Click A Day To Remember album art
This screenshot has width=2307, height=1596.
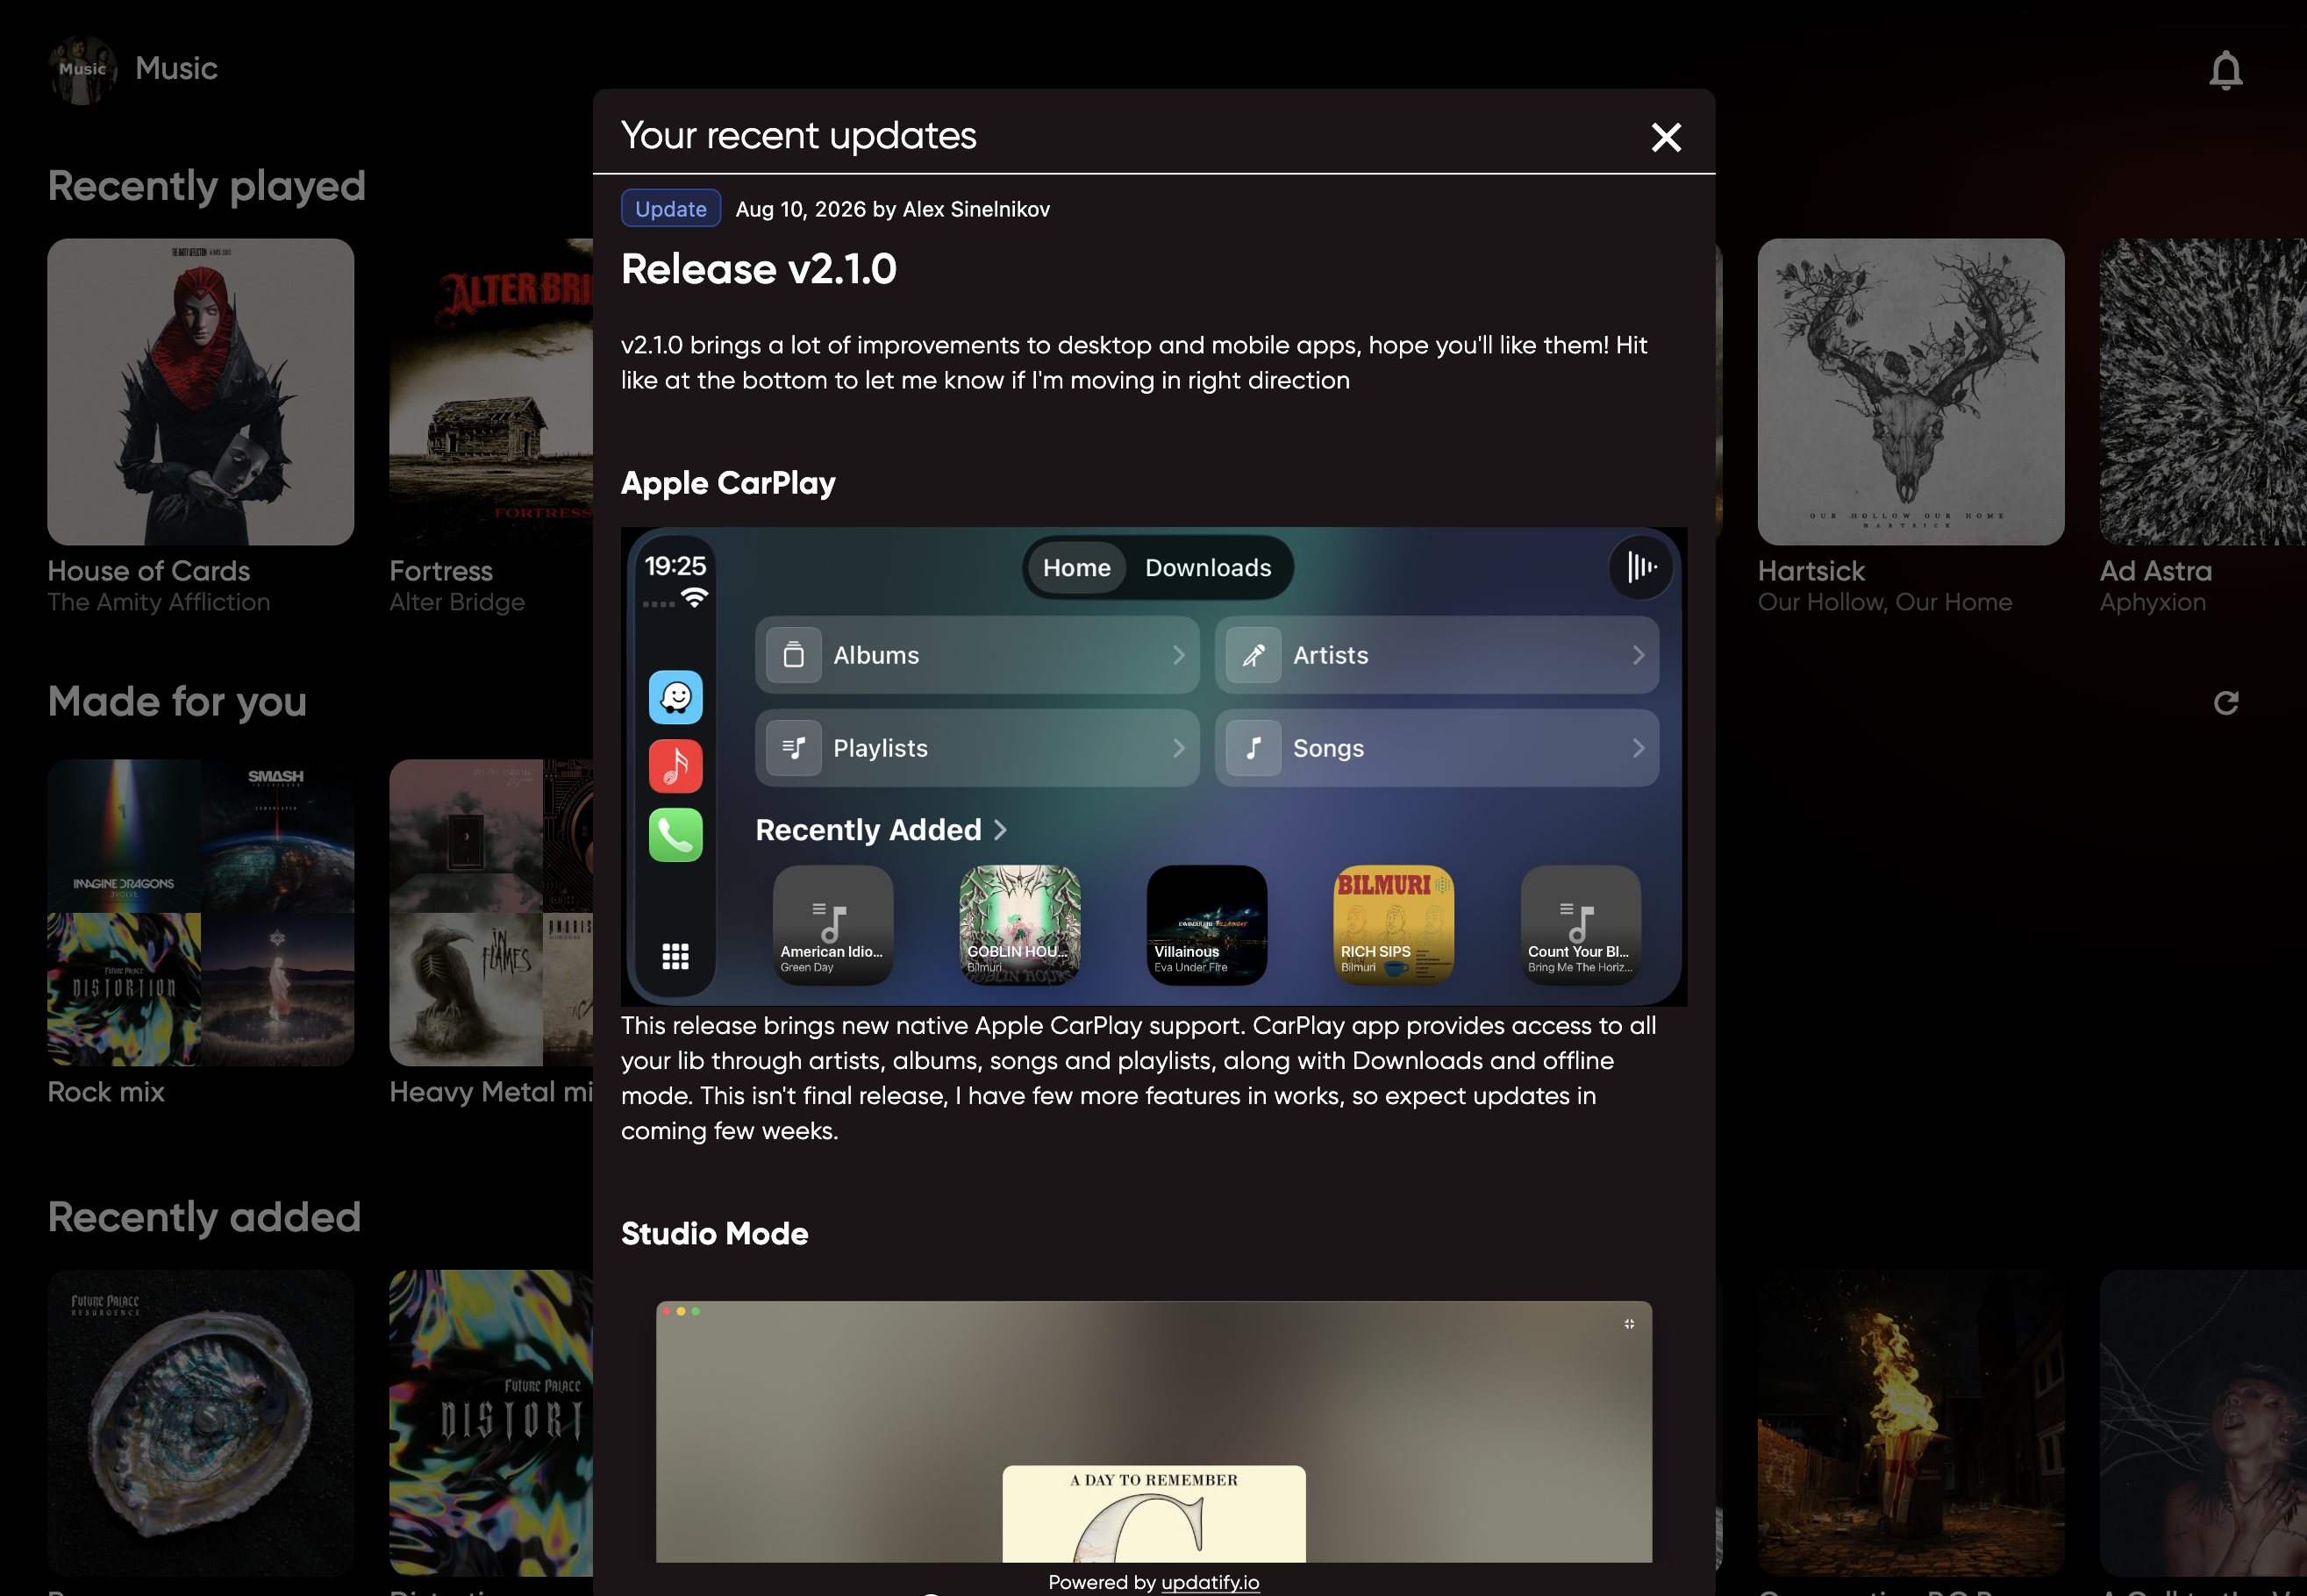point(1154,1514)
